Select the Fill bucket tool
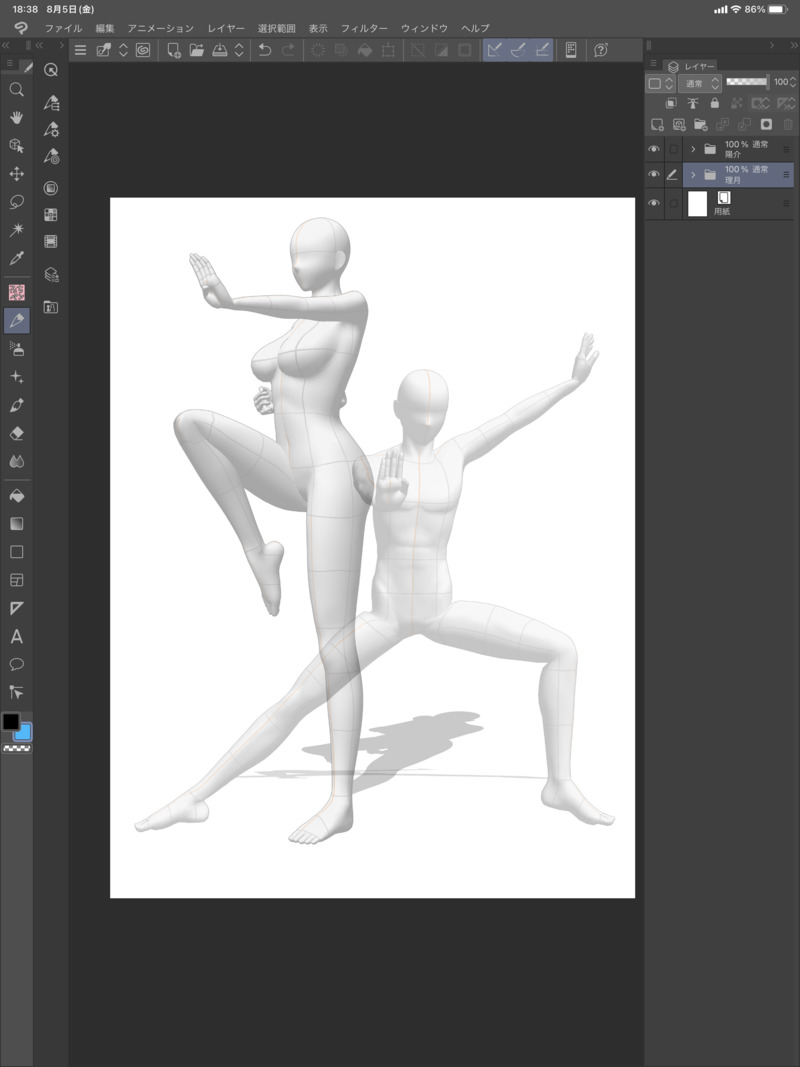 [16, 495]
